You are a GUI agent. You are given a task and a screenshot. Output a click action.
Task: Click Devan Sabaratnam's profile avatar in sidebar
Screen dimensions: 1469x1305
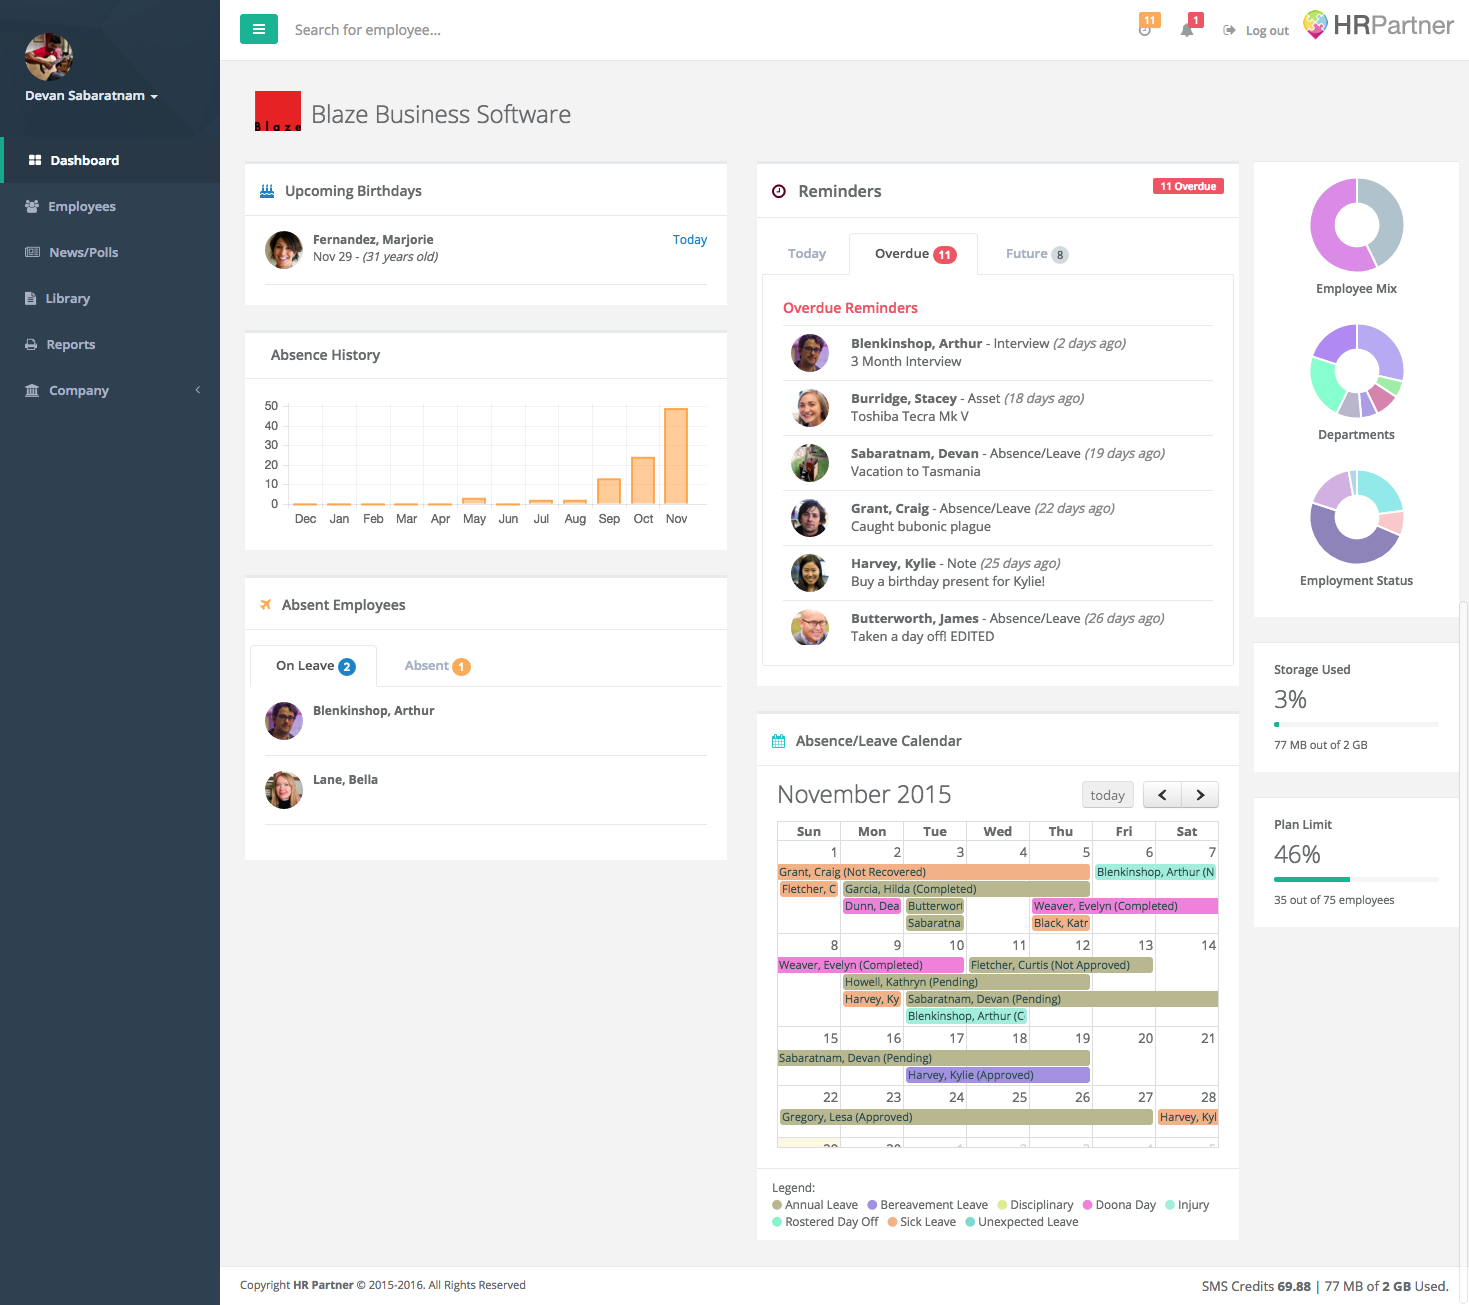pyautogui.click(x=49, y=57)
